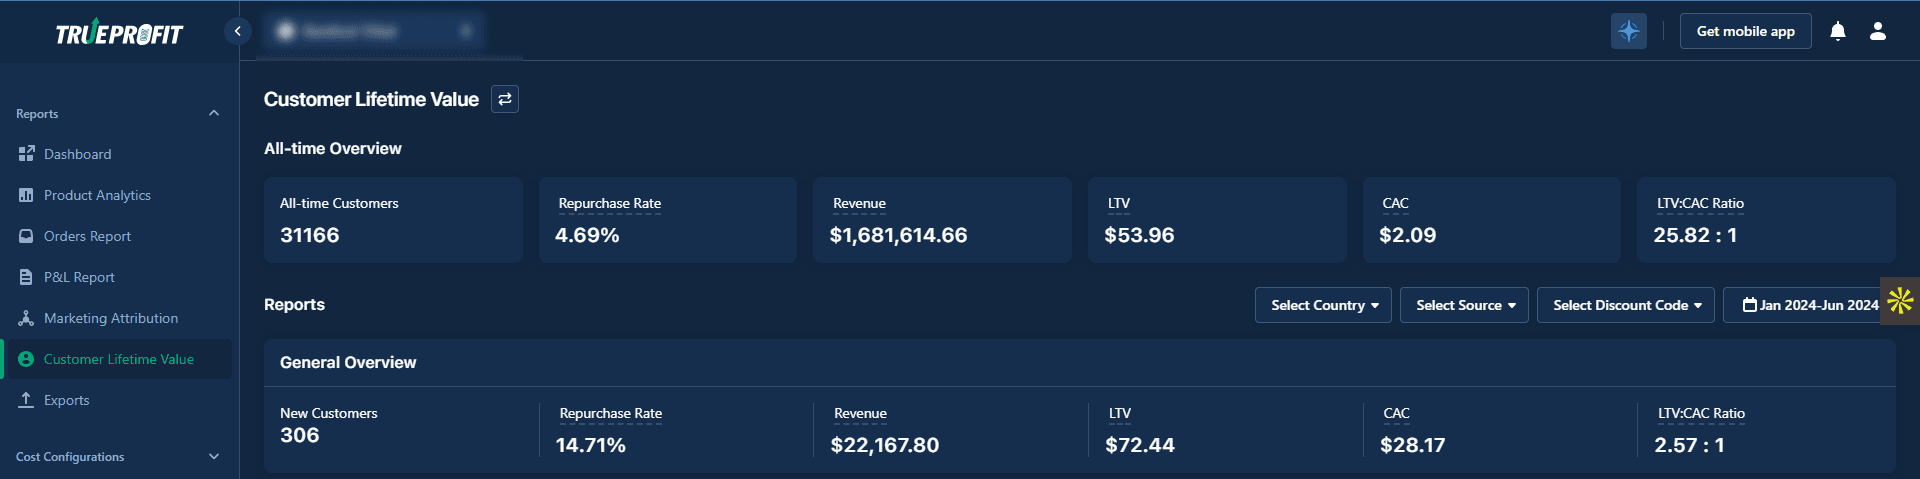Open the Select Source dropdown

(x=1464, y=305)
